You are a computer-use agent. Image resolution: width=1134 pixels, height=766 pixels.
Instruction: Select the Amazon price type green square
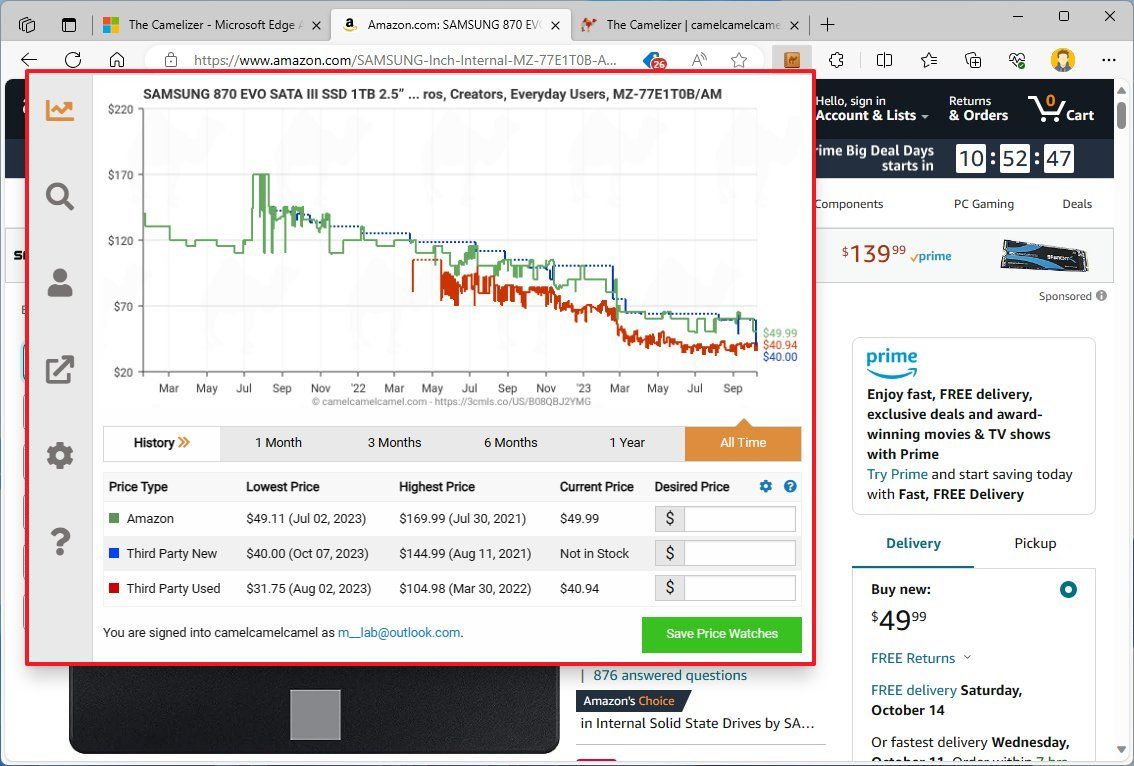pyautogui.click(x=113, y=518)
